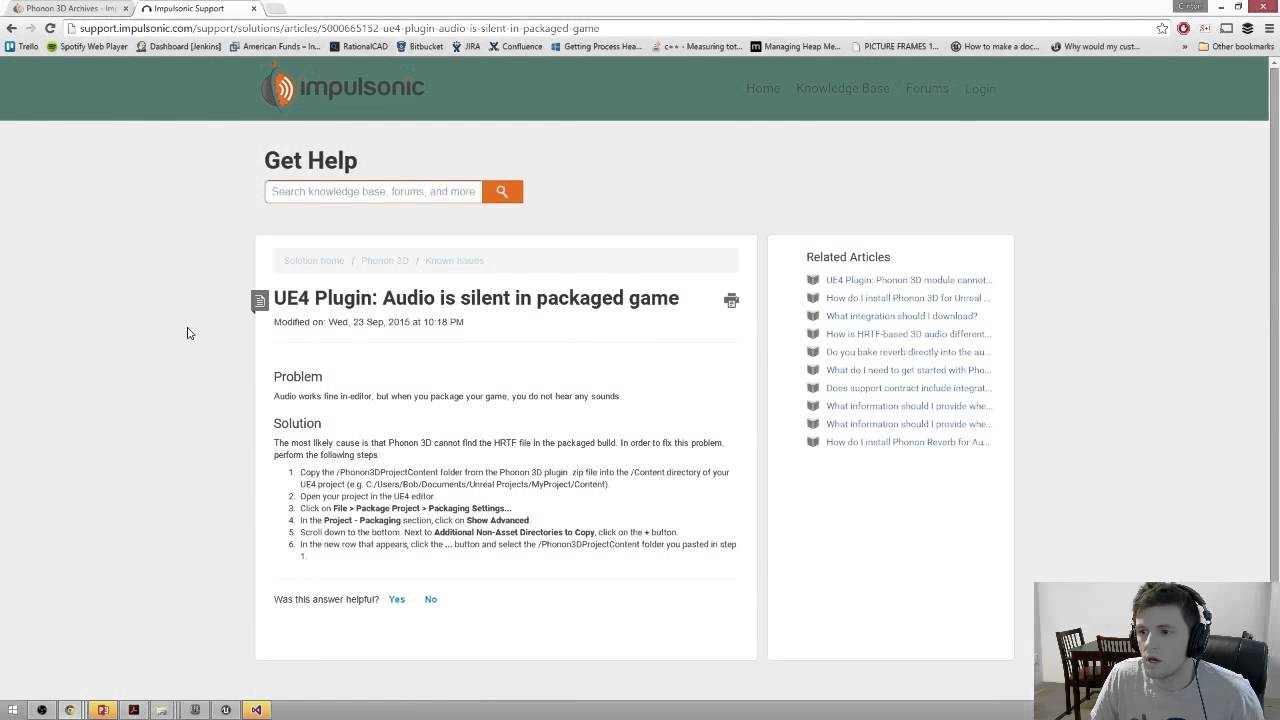The width and height of the screenshot is (1280, 720).
Task: Open RationalCAD bookmark
Action: [359, 46]
